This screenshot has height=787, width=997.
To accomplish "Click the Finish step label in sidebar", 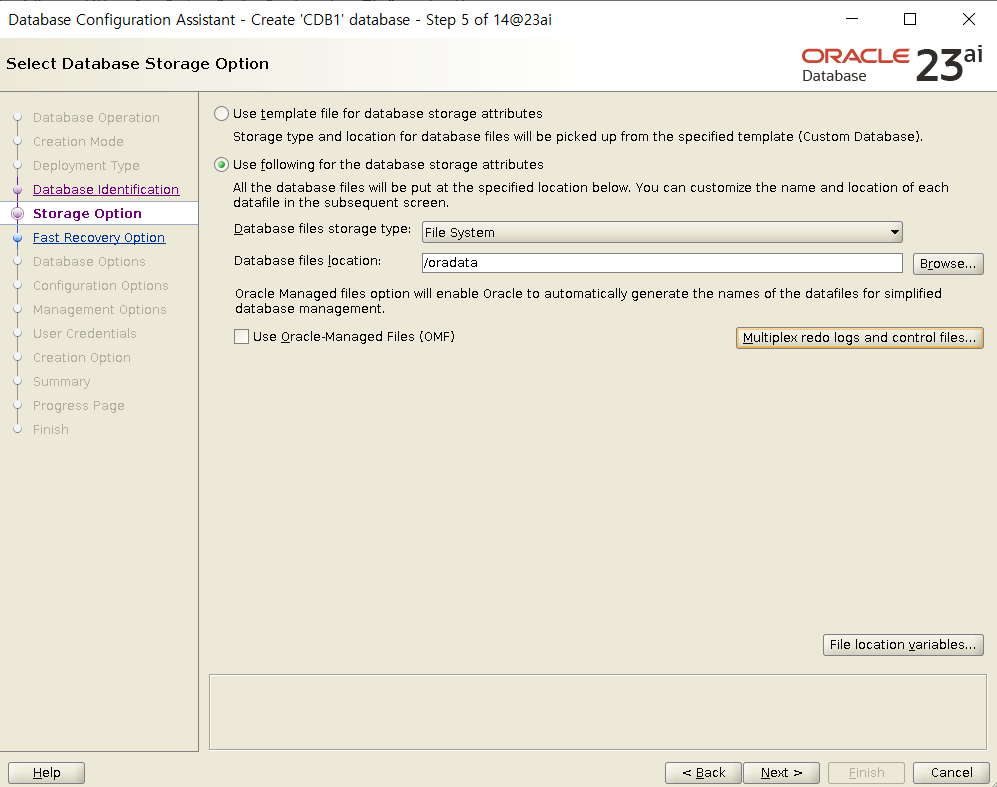I will tap(51, 430).
